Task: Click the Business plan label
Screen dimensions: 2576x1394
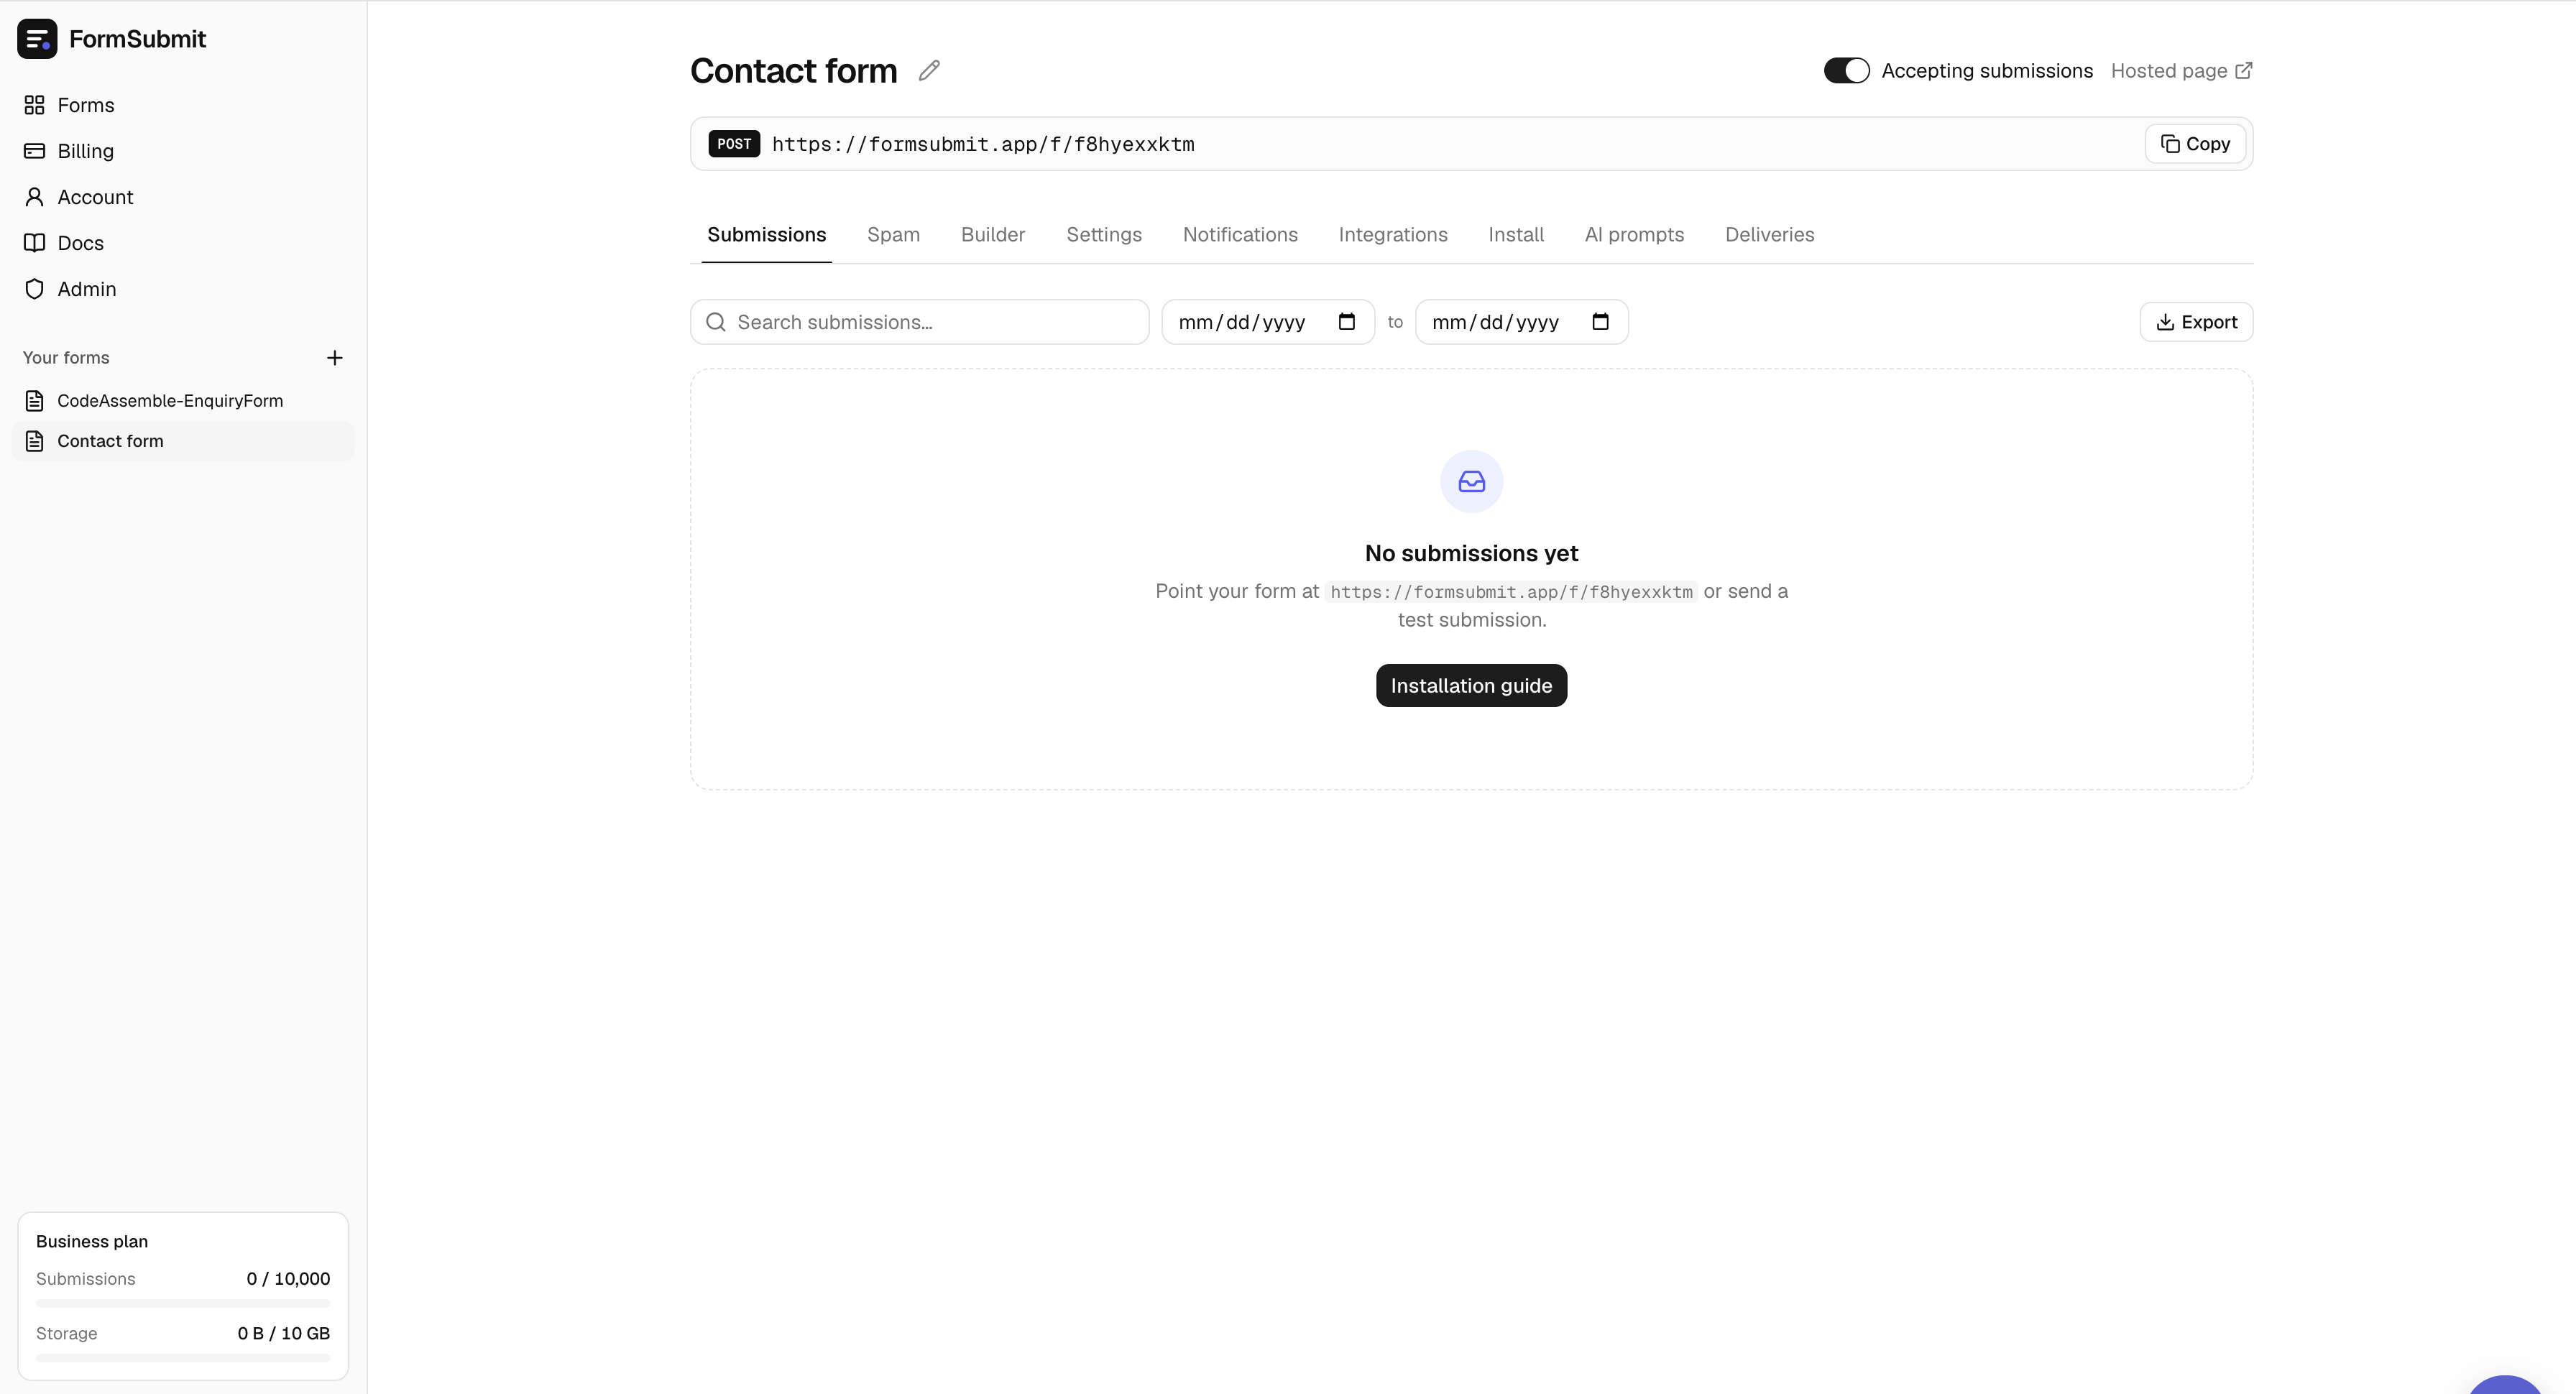Action: pos(92,1242)
